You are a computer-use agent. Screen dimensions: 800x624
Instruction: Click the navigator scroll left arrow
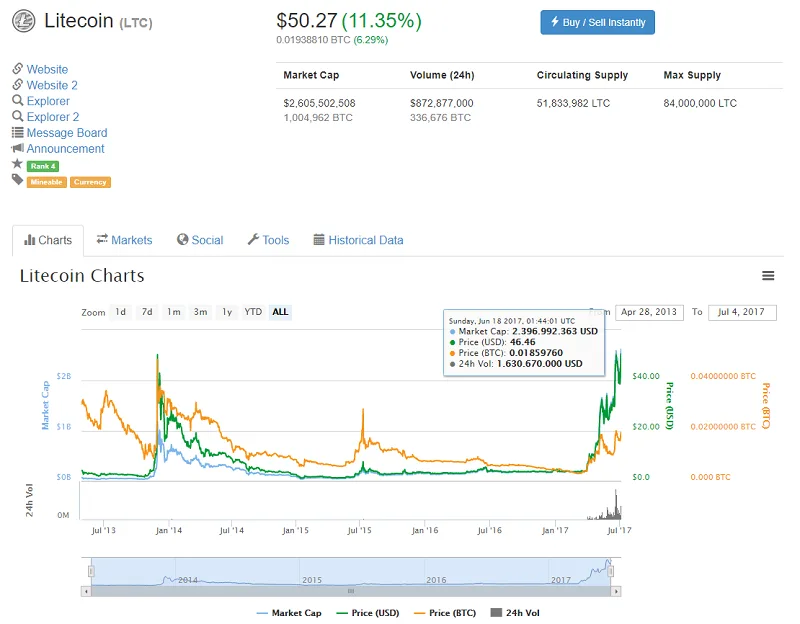(86, 591)
